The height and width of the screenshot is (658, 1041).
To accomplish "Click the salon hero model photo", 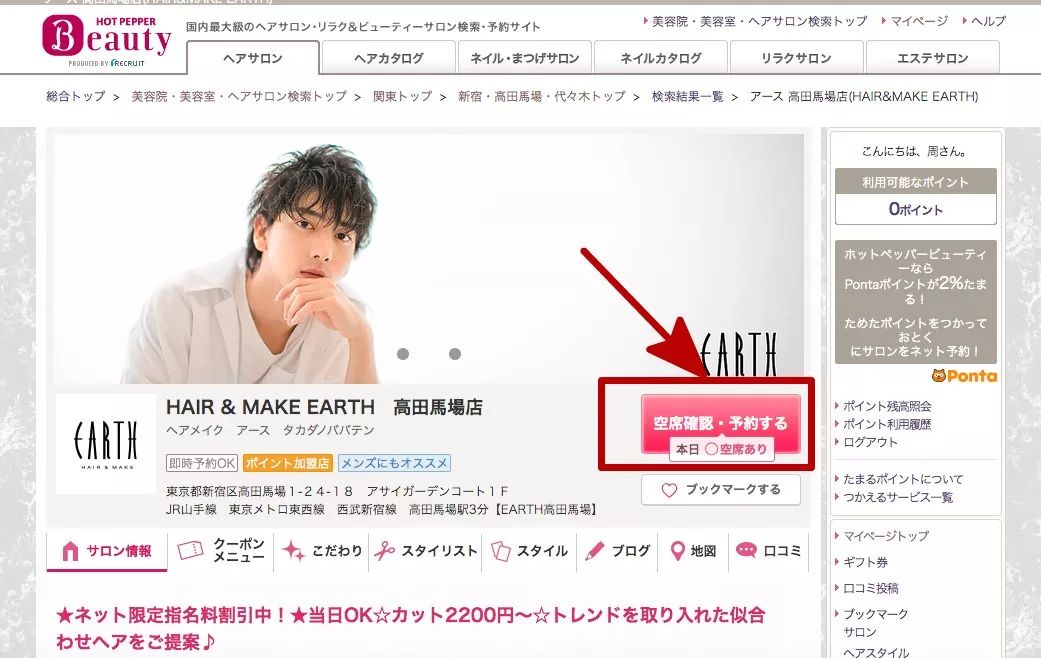I will 429,259.
